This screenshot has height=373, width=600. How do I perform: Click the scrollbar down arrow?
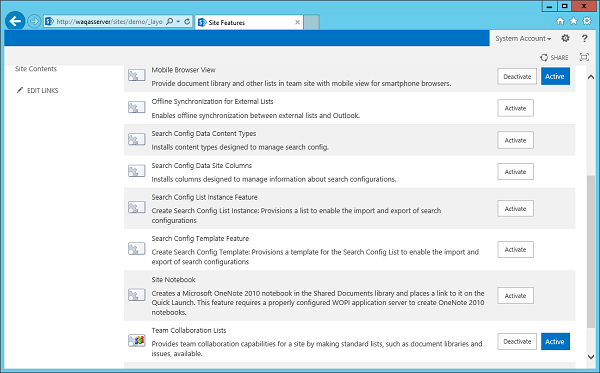tap(591, 357)
